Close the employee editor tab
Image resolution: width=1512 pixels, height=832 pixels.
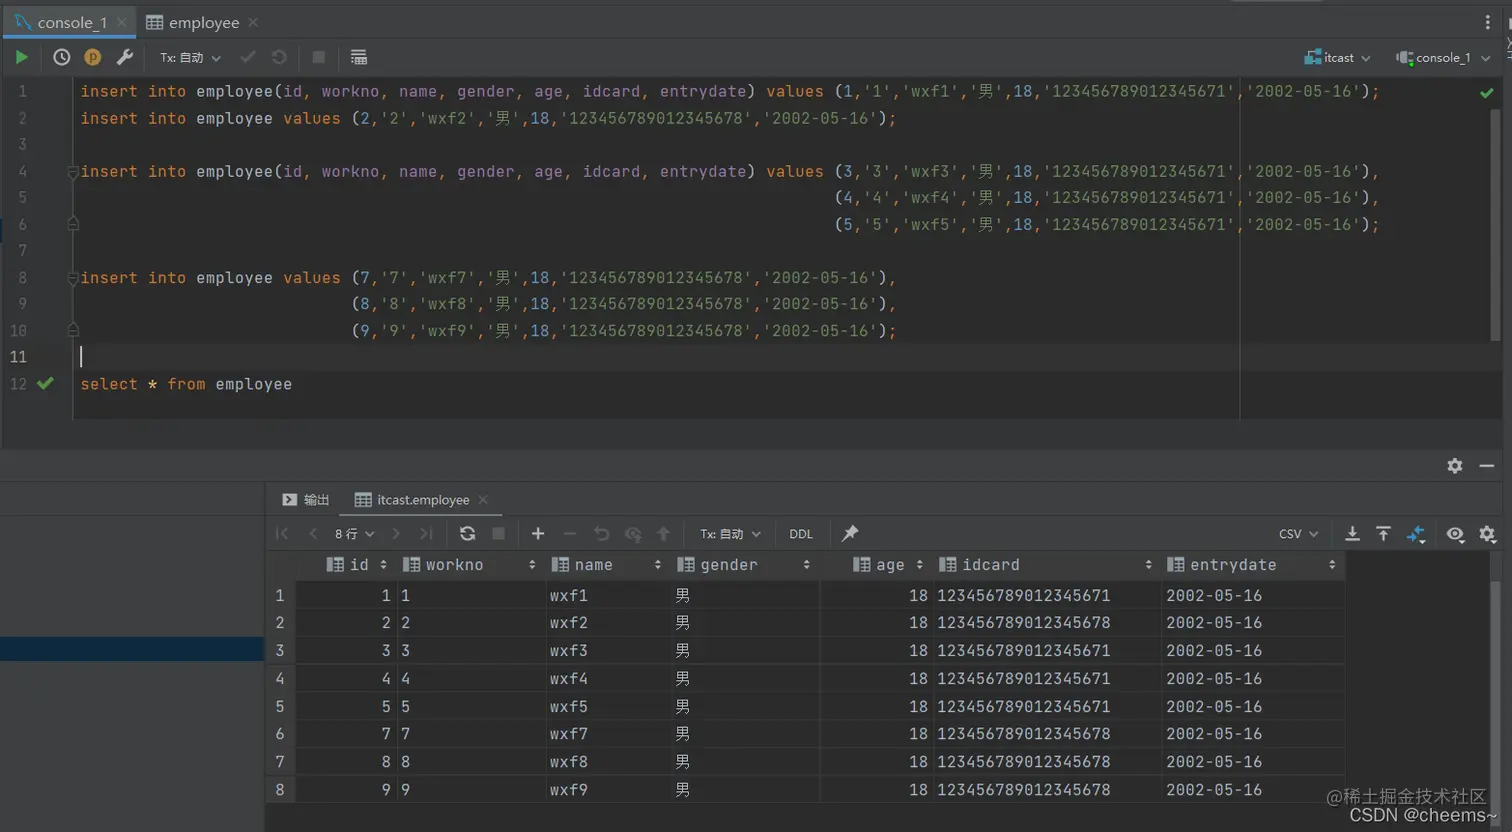pos(253,22)
